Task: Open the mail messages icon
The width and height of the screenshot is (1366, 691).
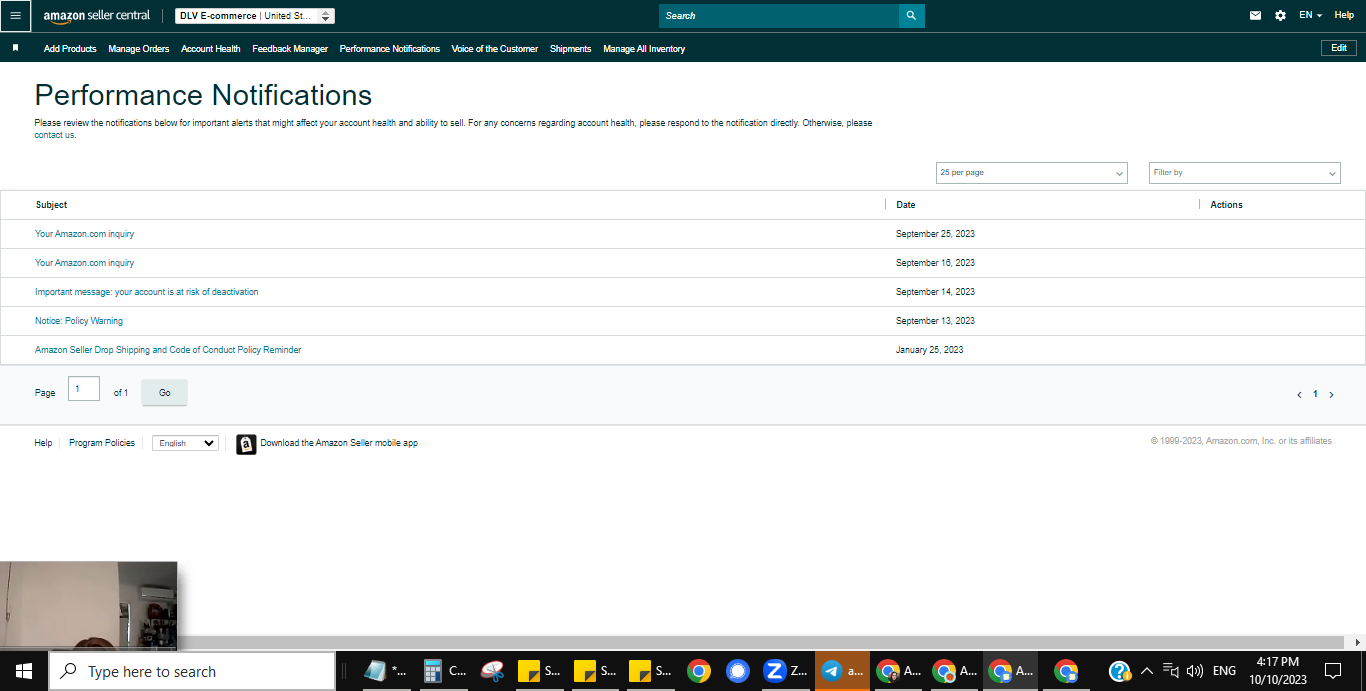Action: (x=1255, y=16)
